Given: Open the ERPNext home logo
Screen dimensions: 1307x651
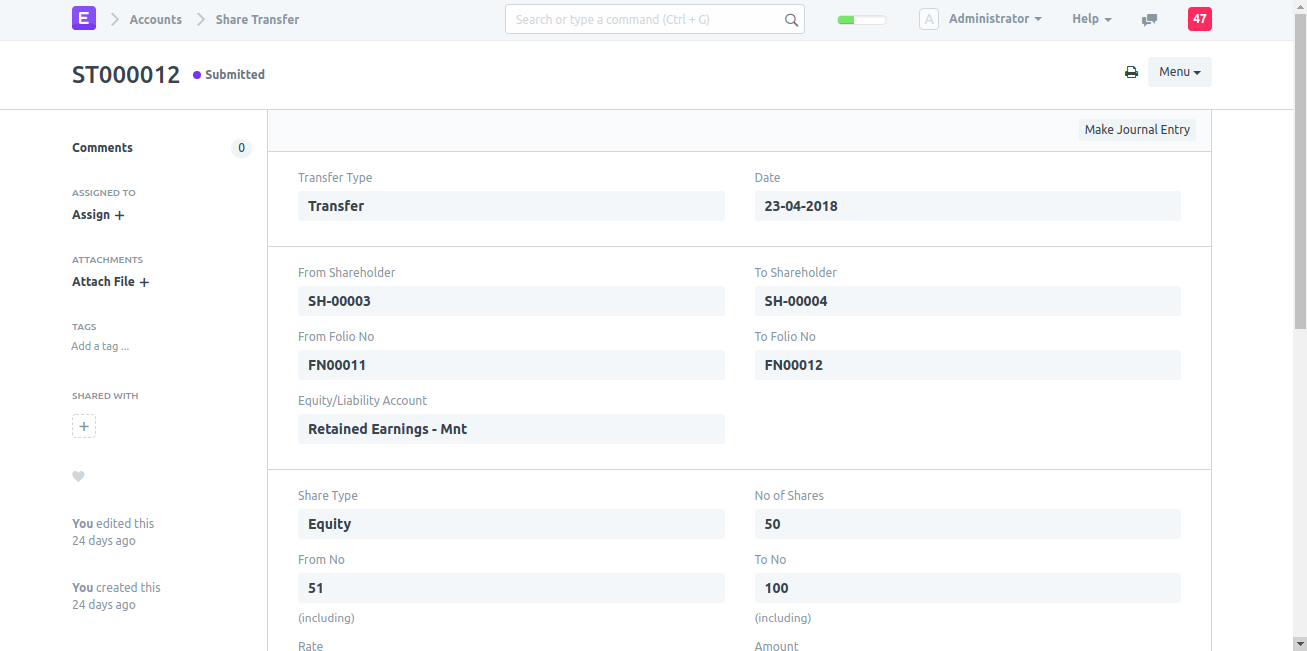Looking at the screenshot, I should [x=84, y=18].
